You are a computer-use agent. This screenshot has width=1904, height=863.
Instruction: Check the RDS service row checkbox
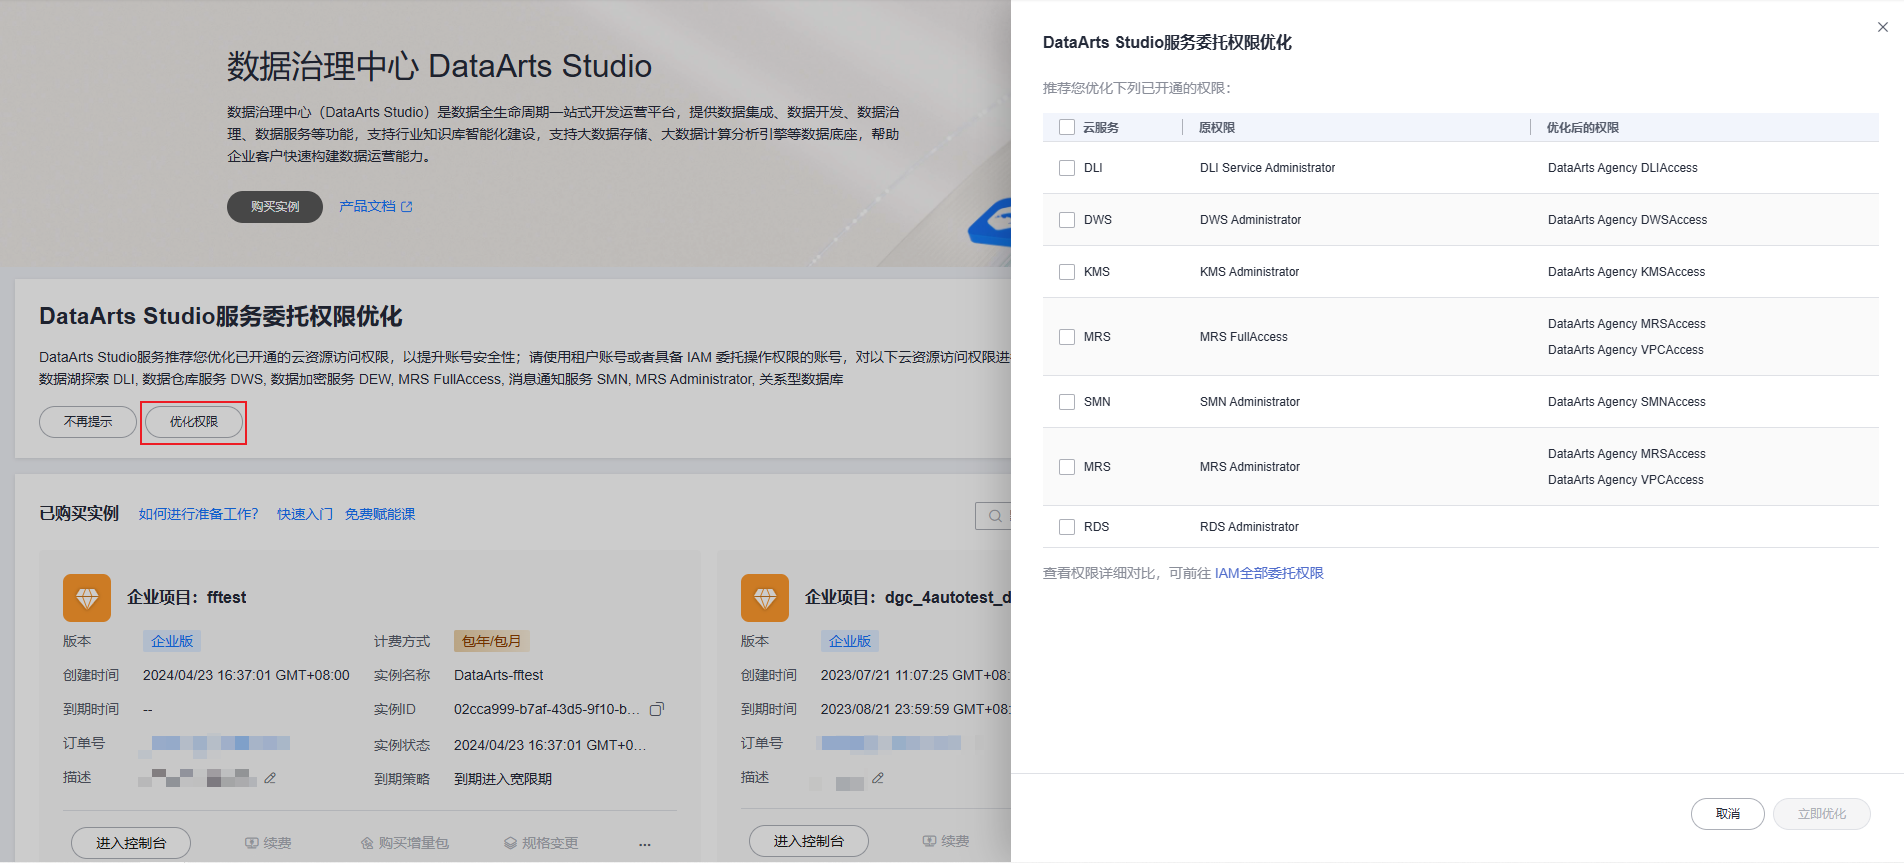click(1067, 527)
